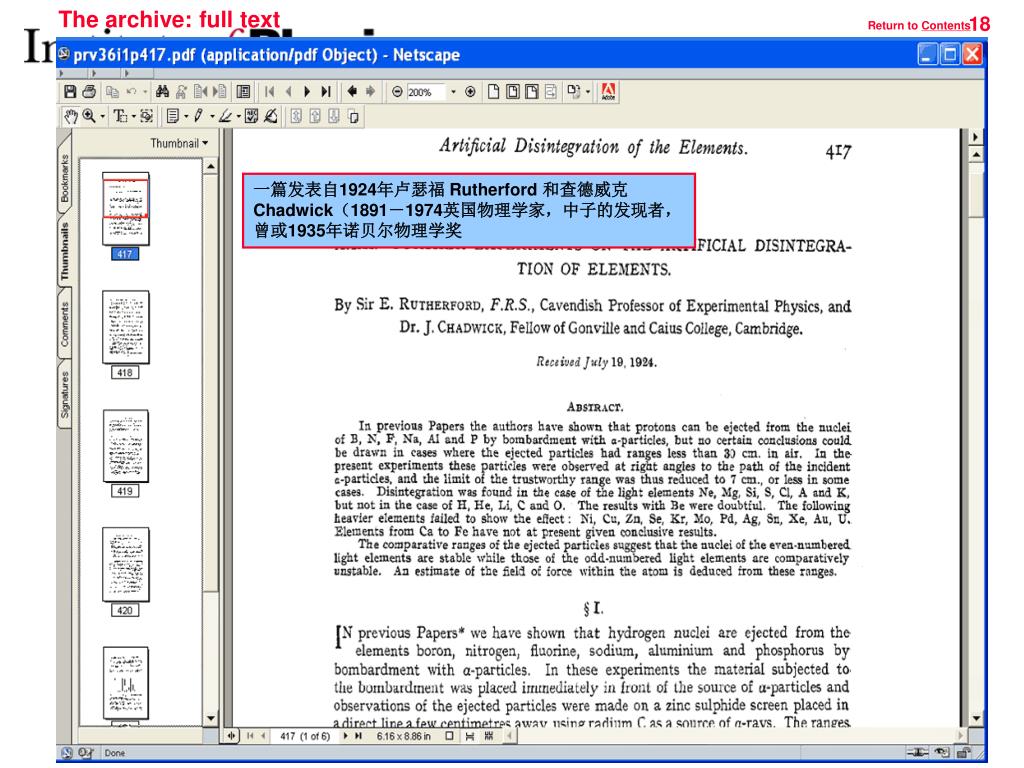This screenshot has height=768, width=1024.
Task: Select the Pencil drawing tool
Action: 199,117
